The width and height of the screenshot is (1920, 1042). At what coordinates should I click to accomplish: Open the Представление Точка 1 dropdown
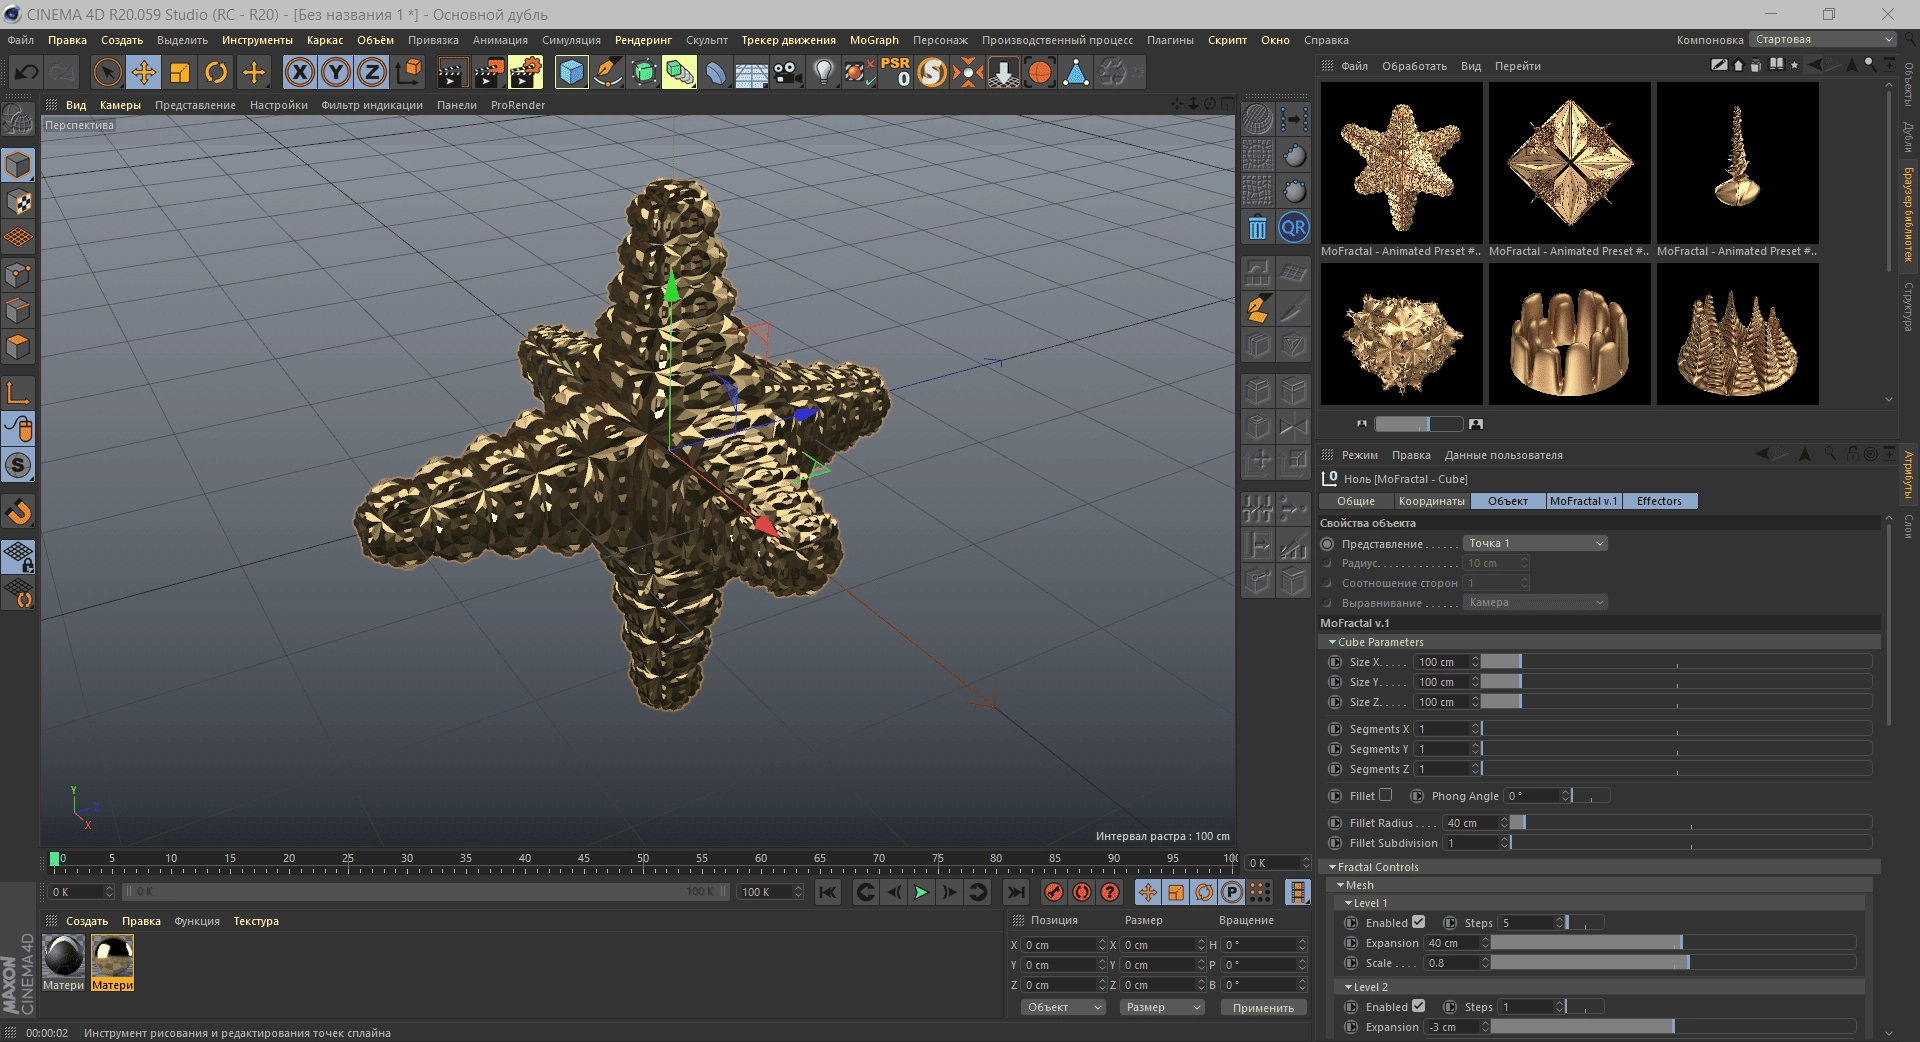tap(1536, 543)
